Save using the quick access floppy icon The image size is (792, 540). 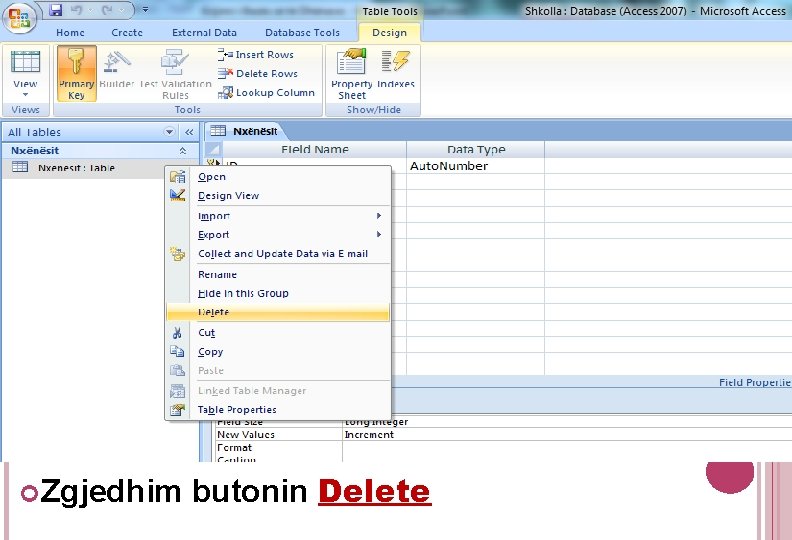pyautogui.click(x=55, y=10)
